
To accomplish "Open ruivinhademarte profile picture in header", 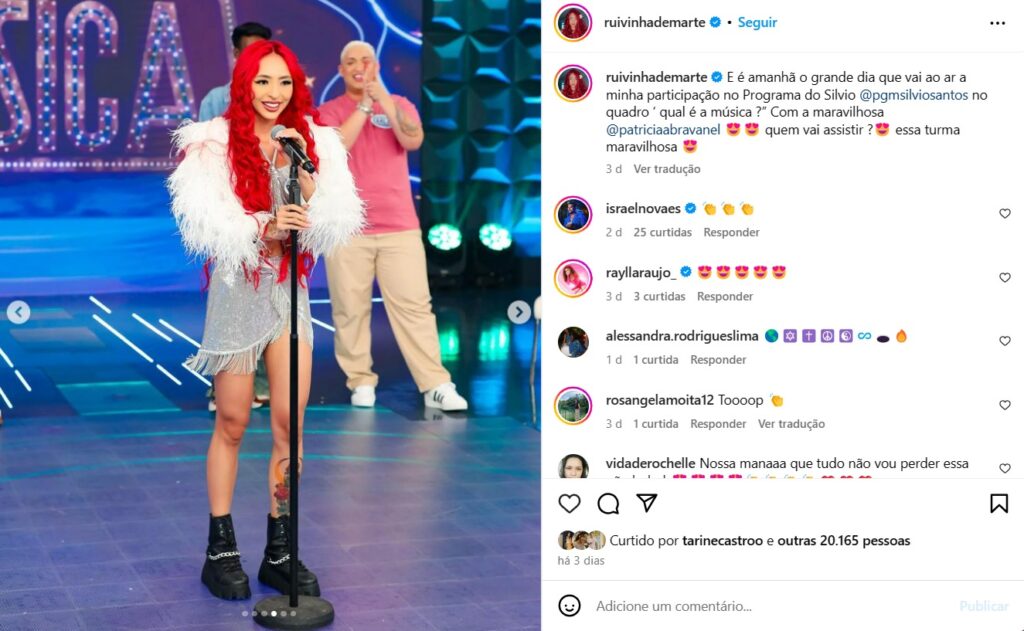I will [573, 22].
